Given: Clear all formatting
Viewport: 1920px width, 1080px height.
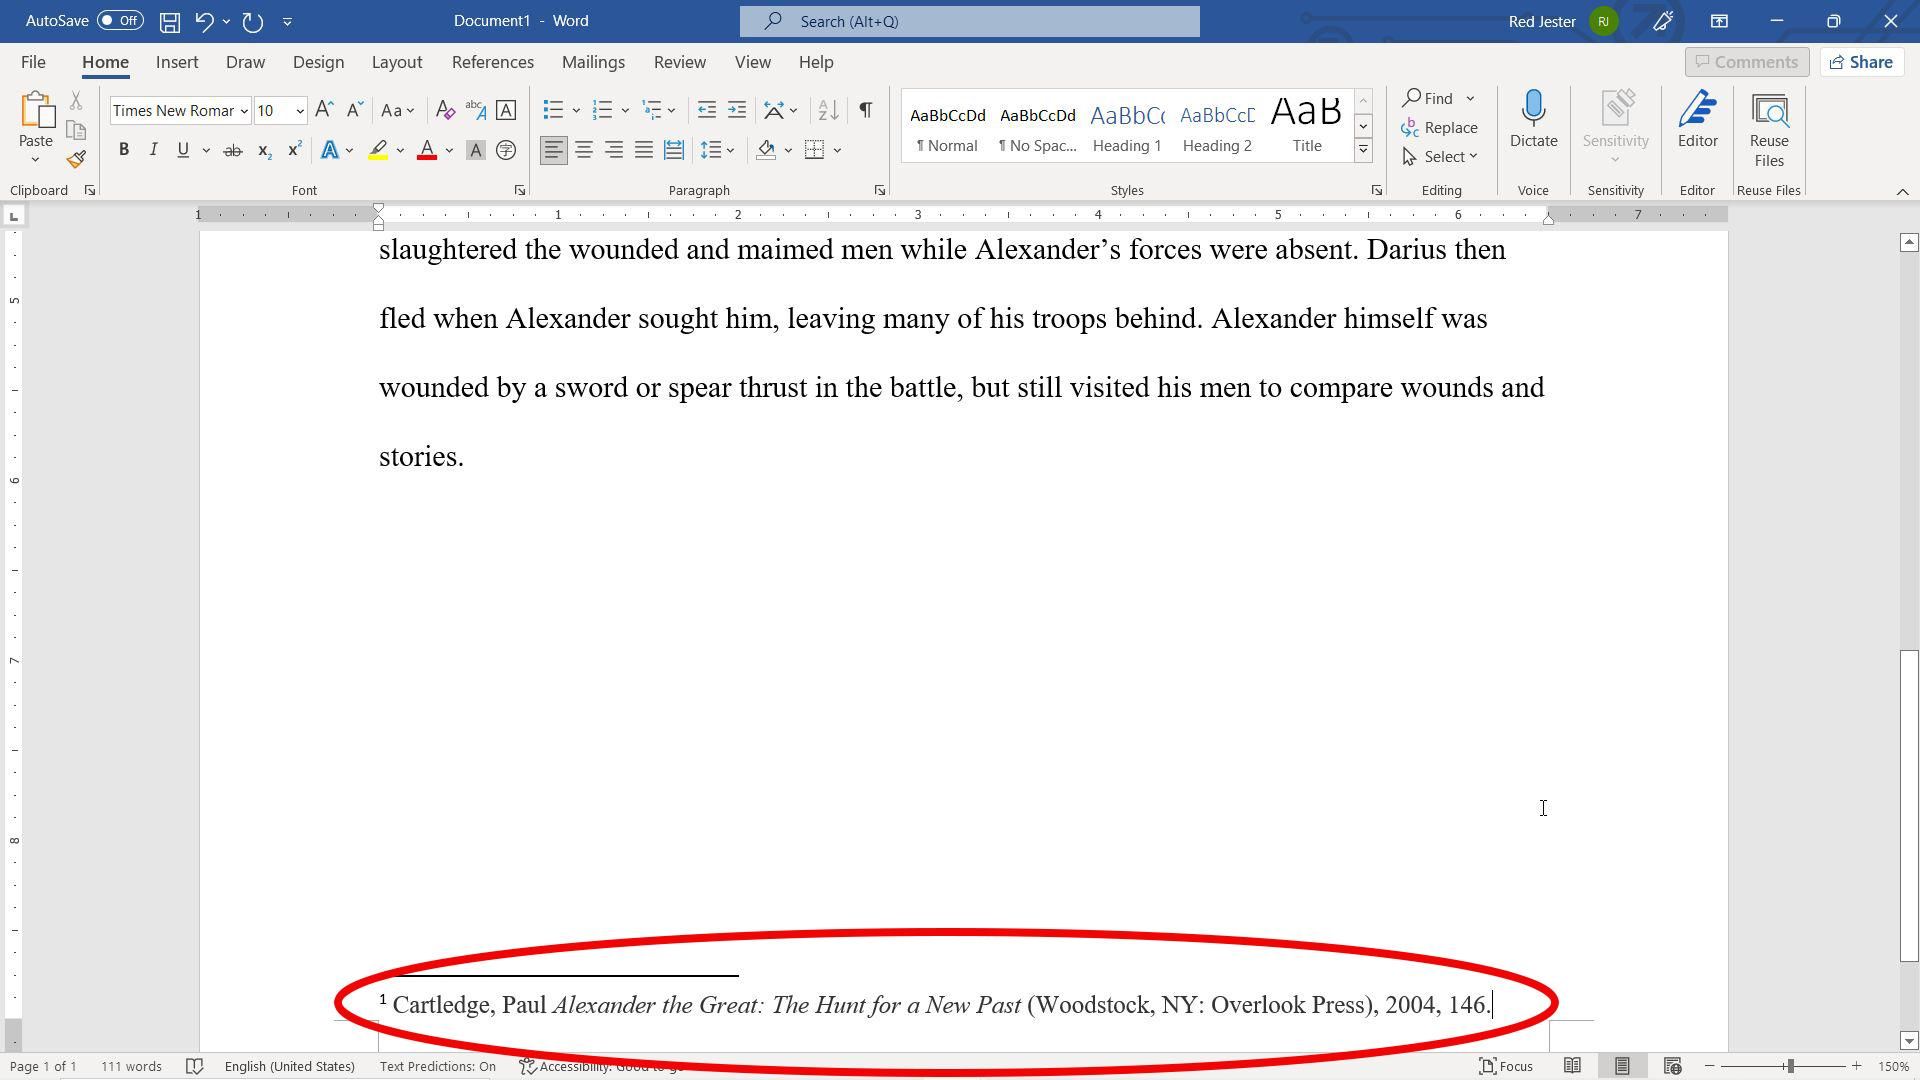Looking at the screenshot, I should [x=445, y=110].
